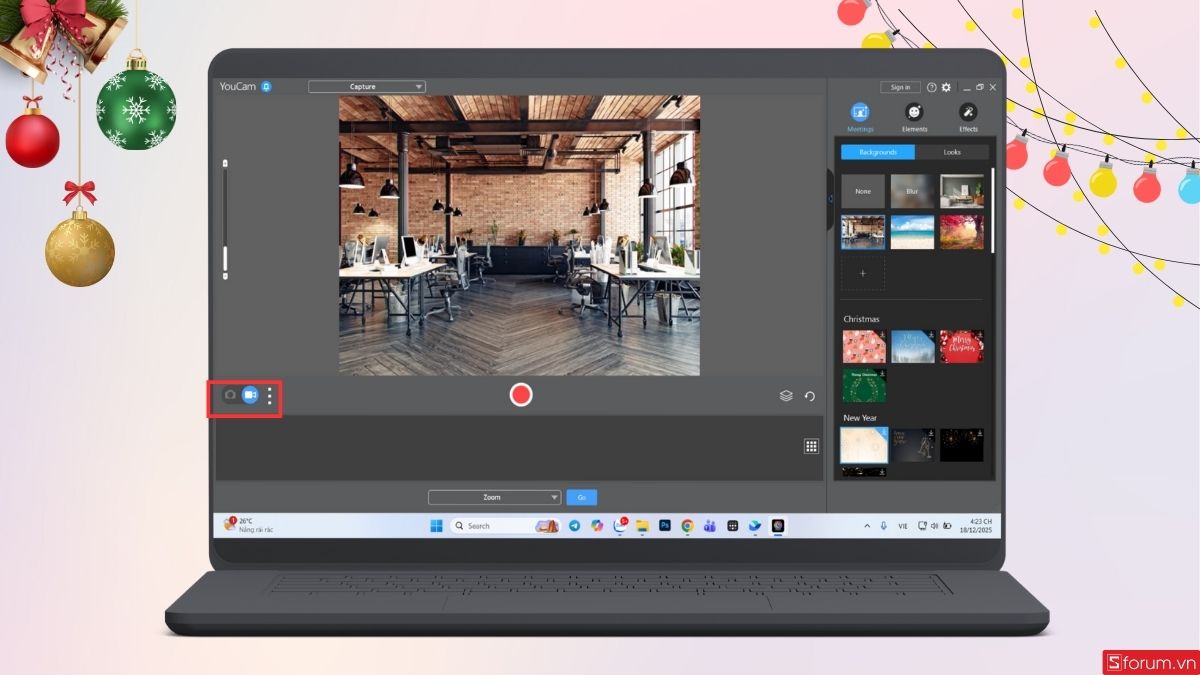1200x675 pixels.
Task: Click the reset rotation icon beside the layers icon
Action: (811, 396)
